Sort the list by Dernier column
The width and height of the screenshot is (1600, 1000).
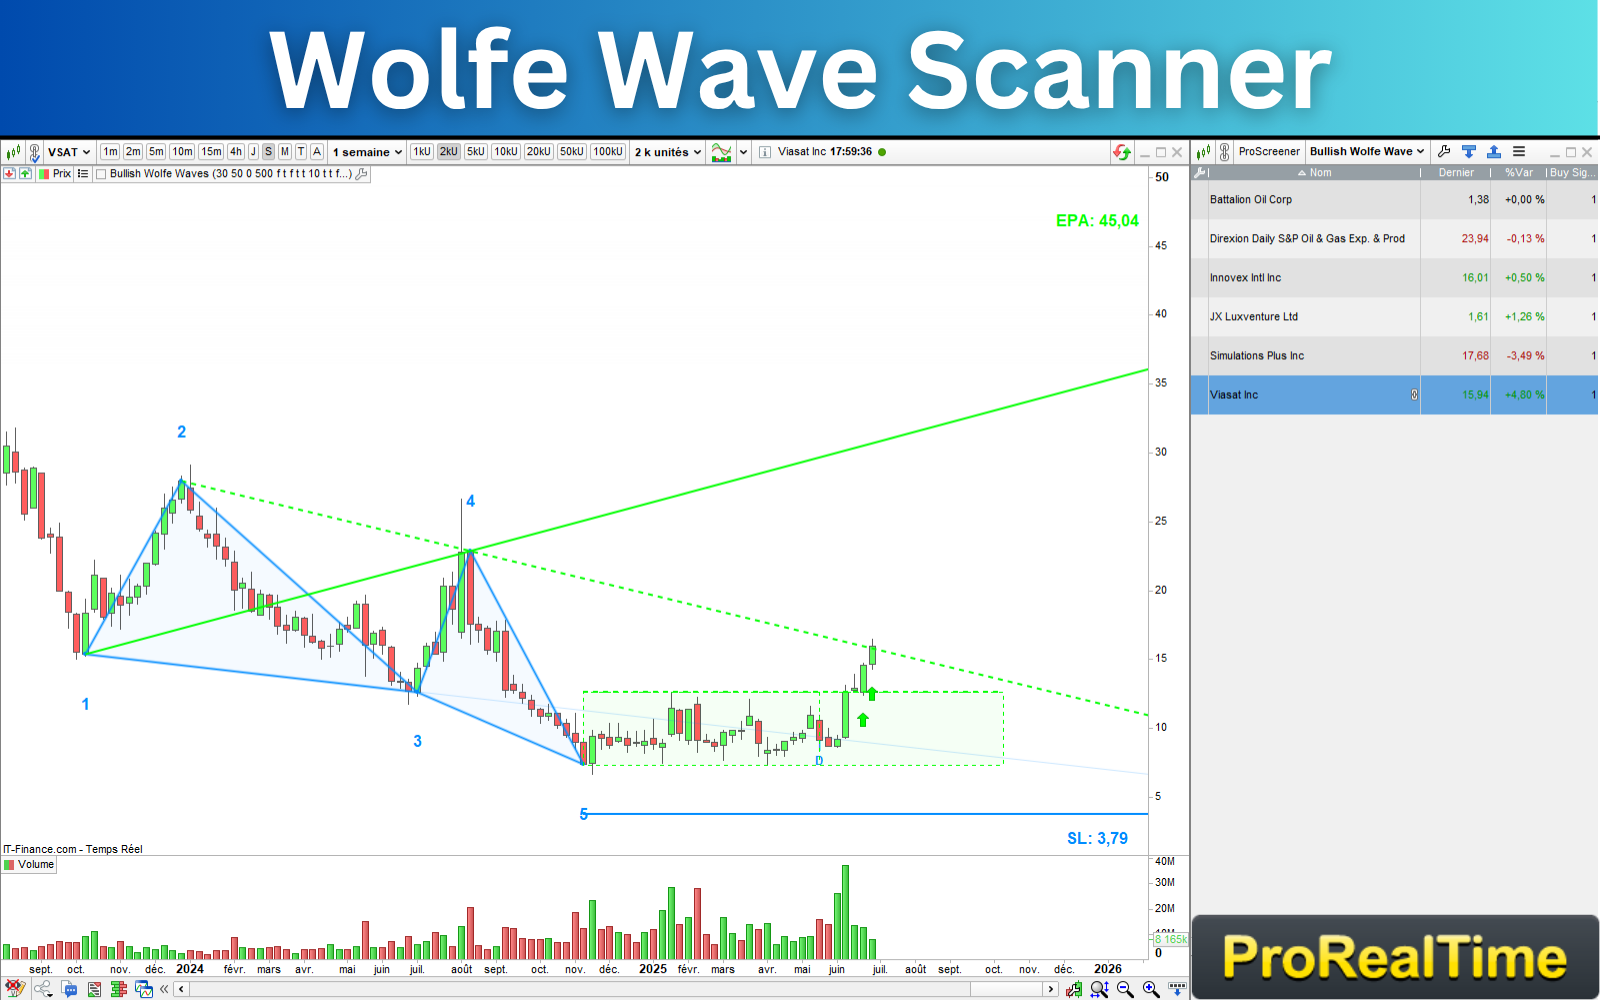pyautogui.click(x=1456, y=173)
